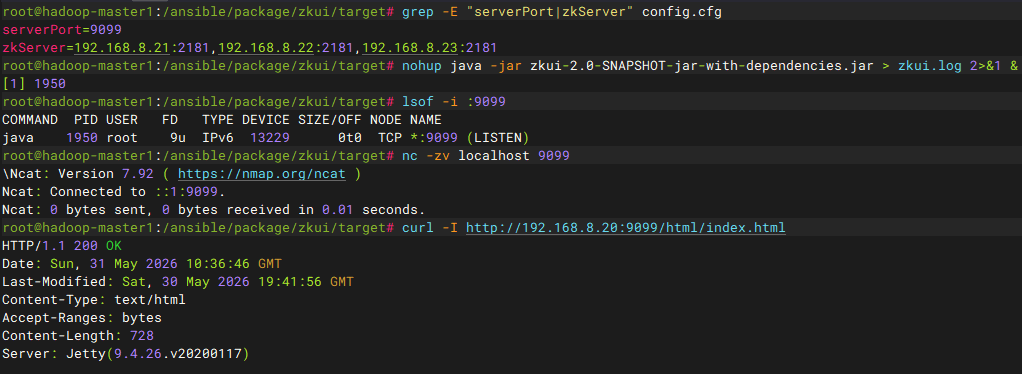Click the lsof -i :9099 command
Viewport: 1022px width, 374px height.
click(453, 102)
